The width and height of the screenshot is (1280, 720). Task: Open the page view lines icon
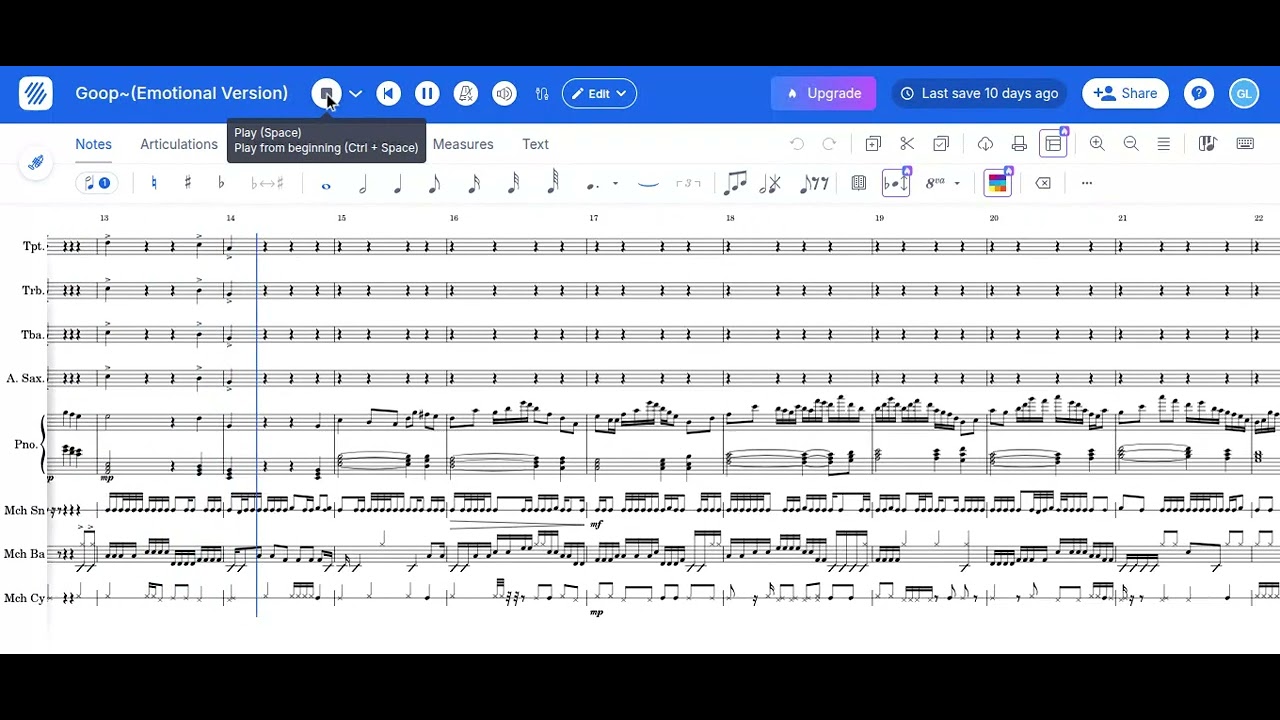[1164, 144]
